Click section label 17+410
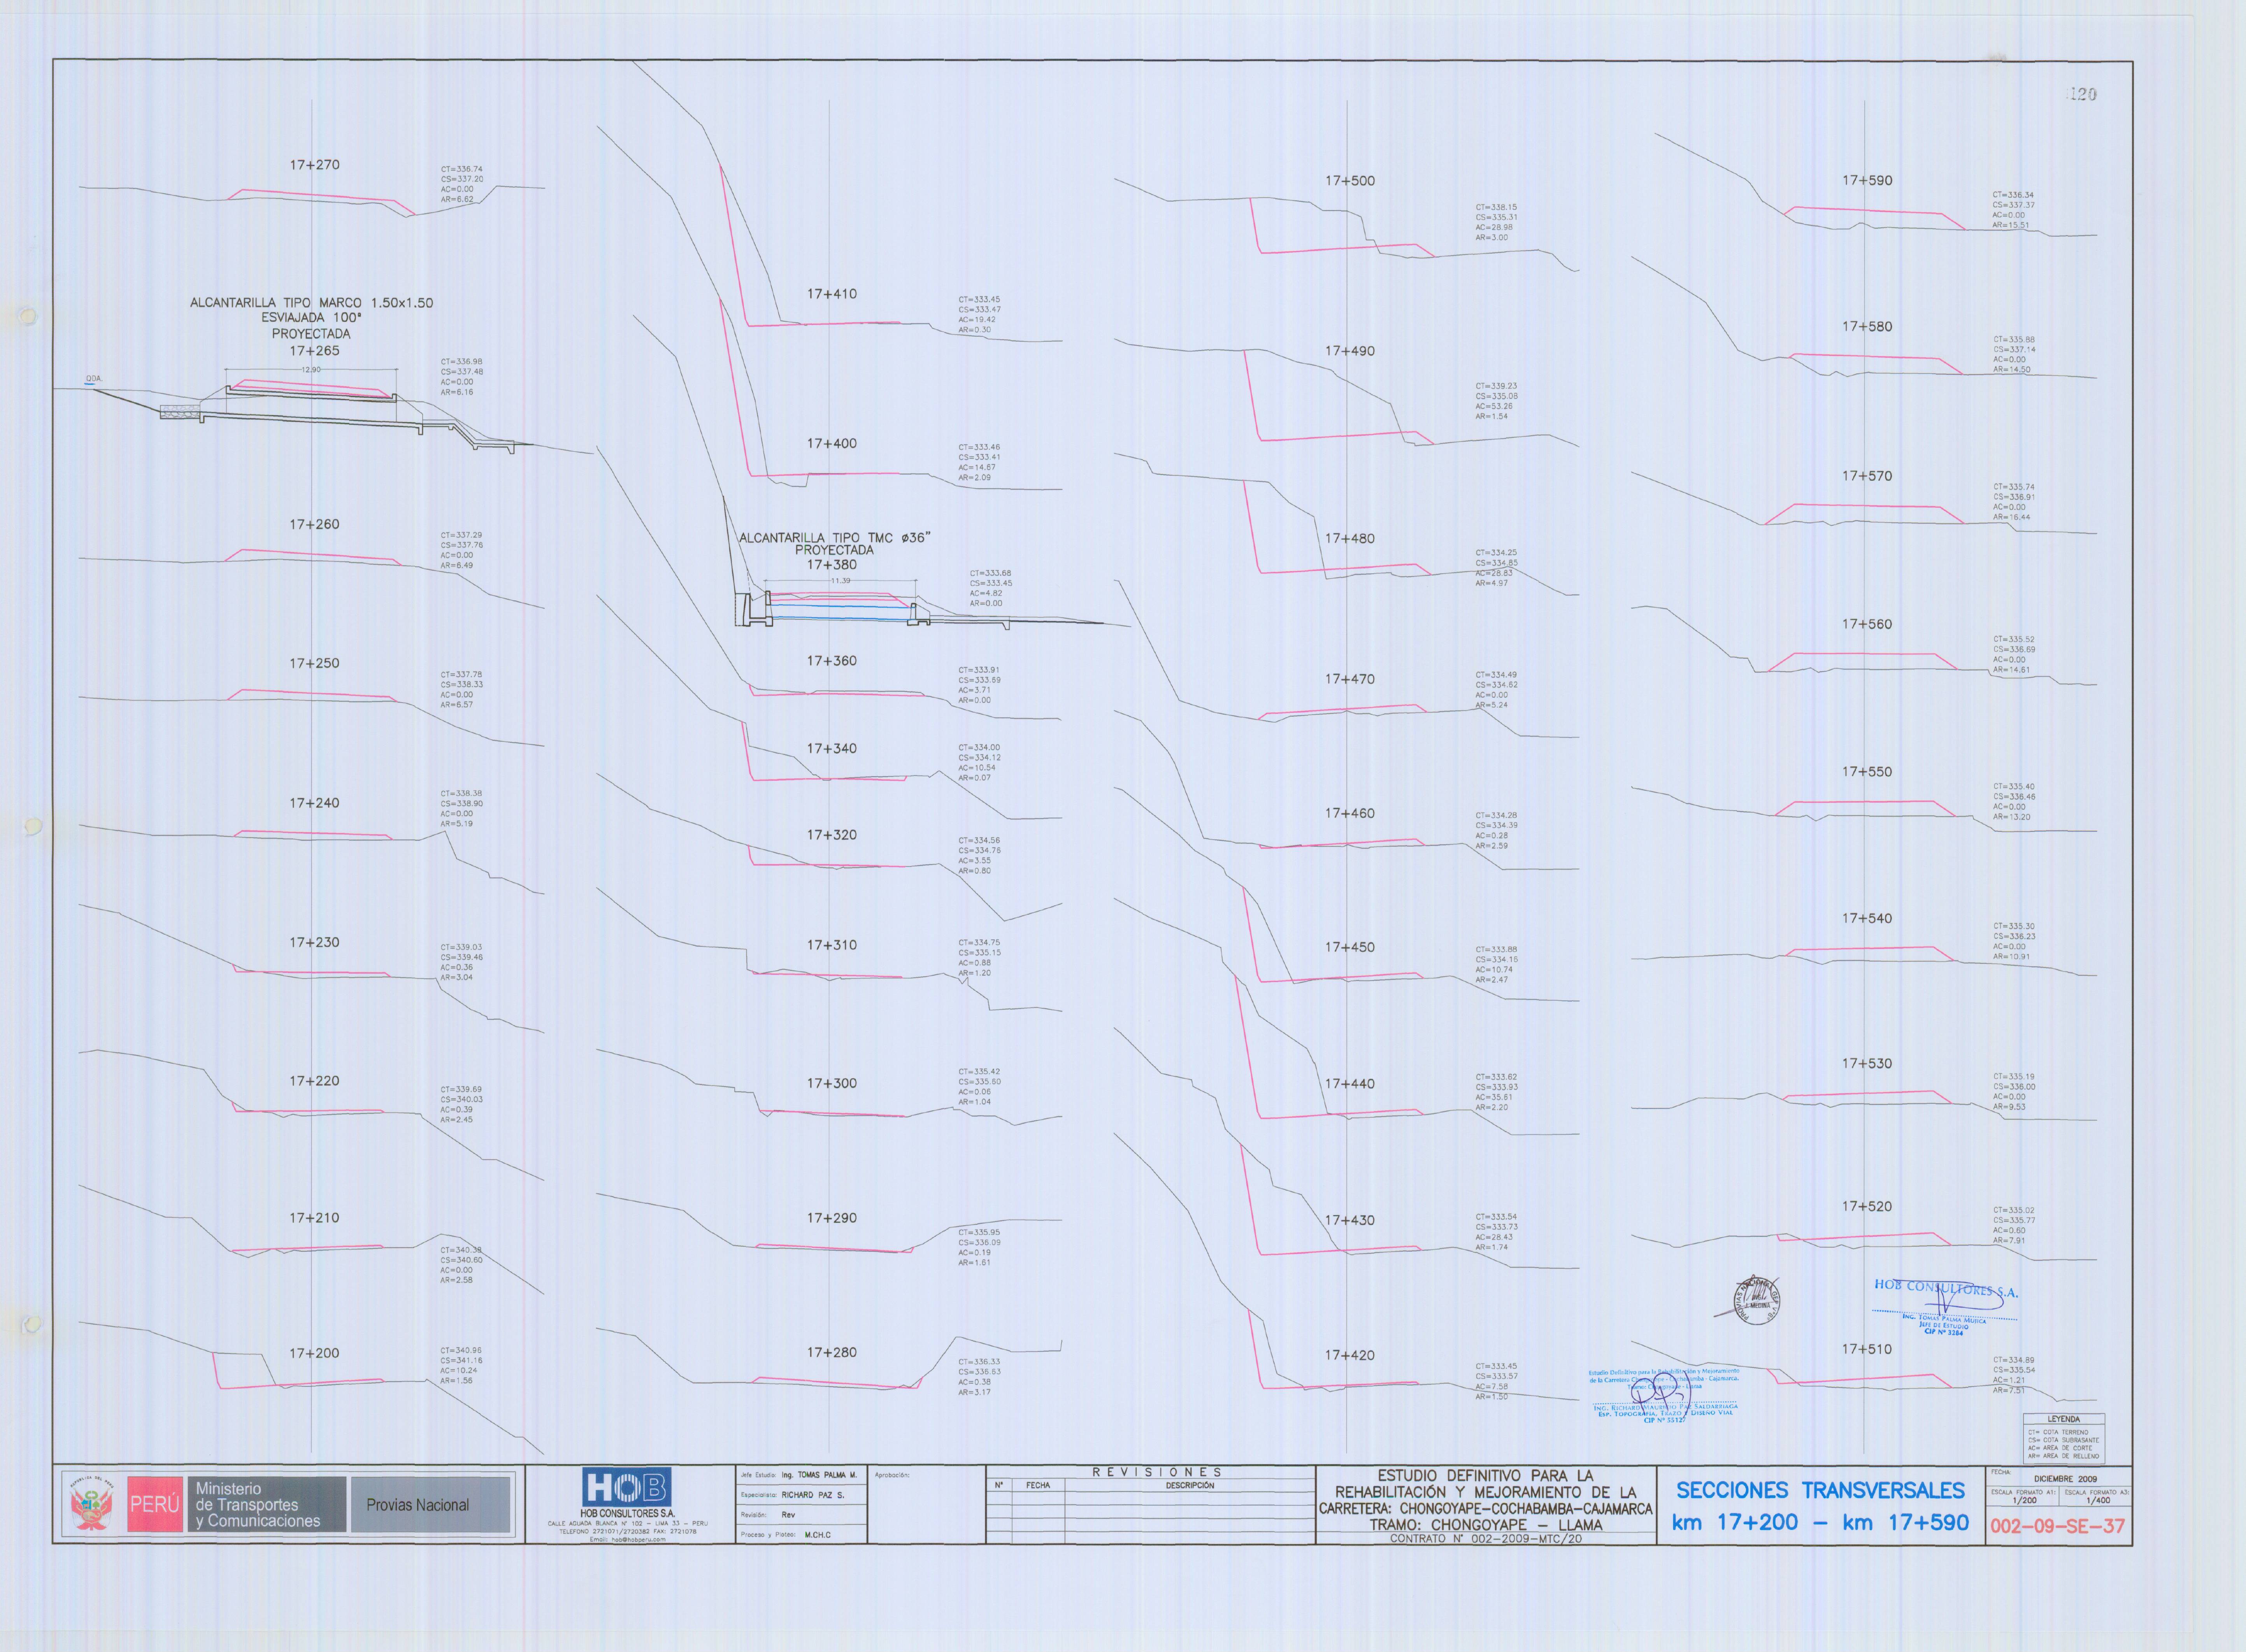2246x1652 pixels. pos(832,295)
